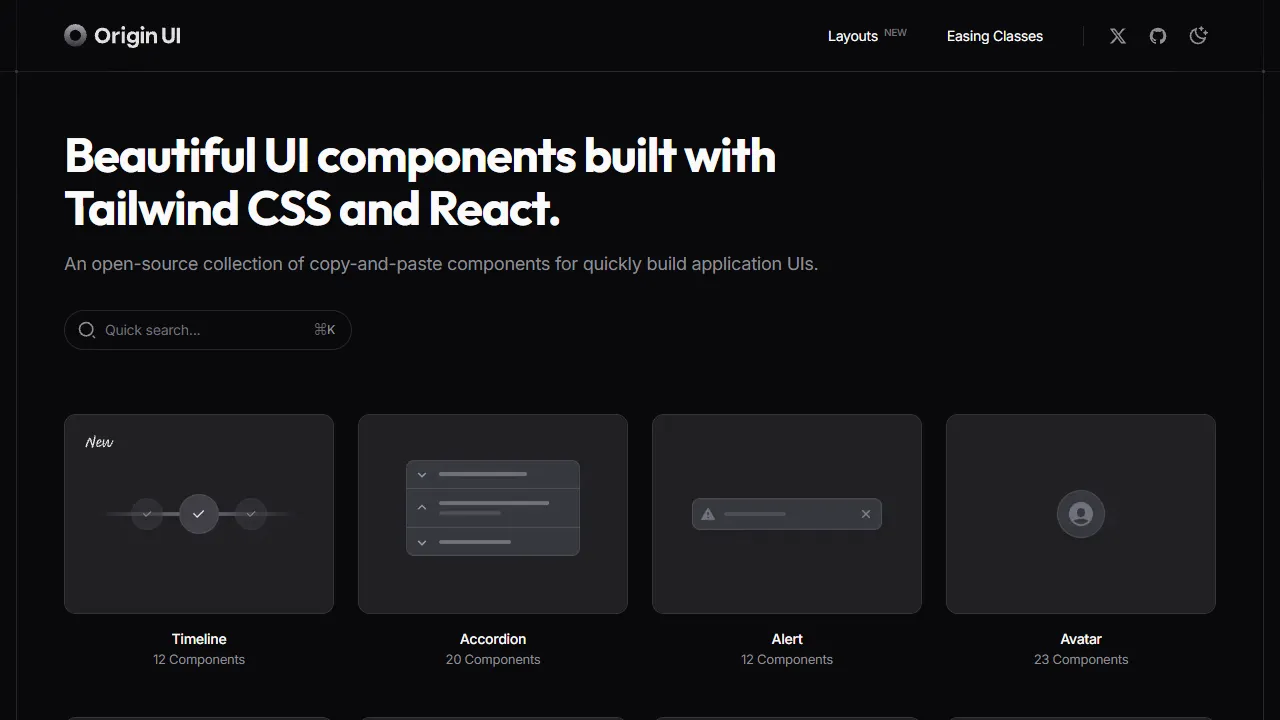Click the ⌘K shortcut hint

point(325,330)
